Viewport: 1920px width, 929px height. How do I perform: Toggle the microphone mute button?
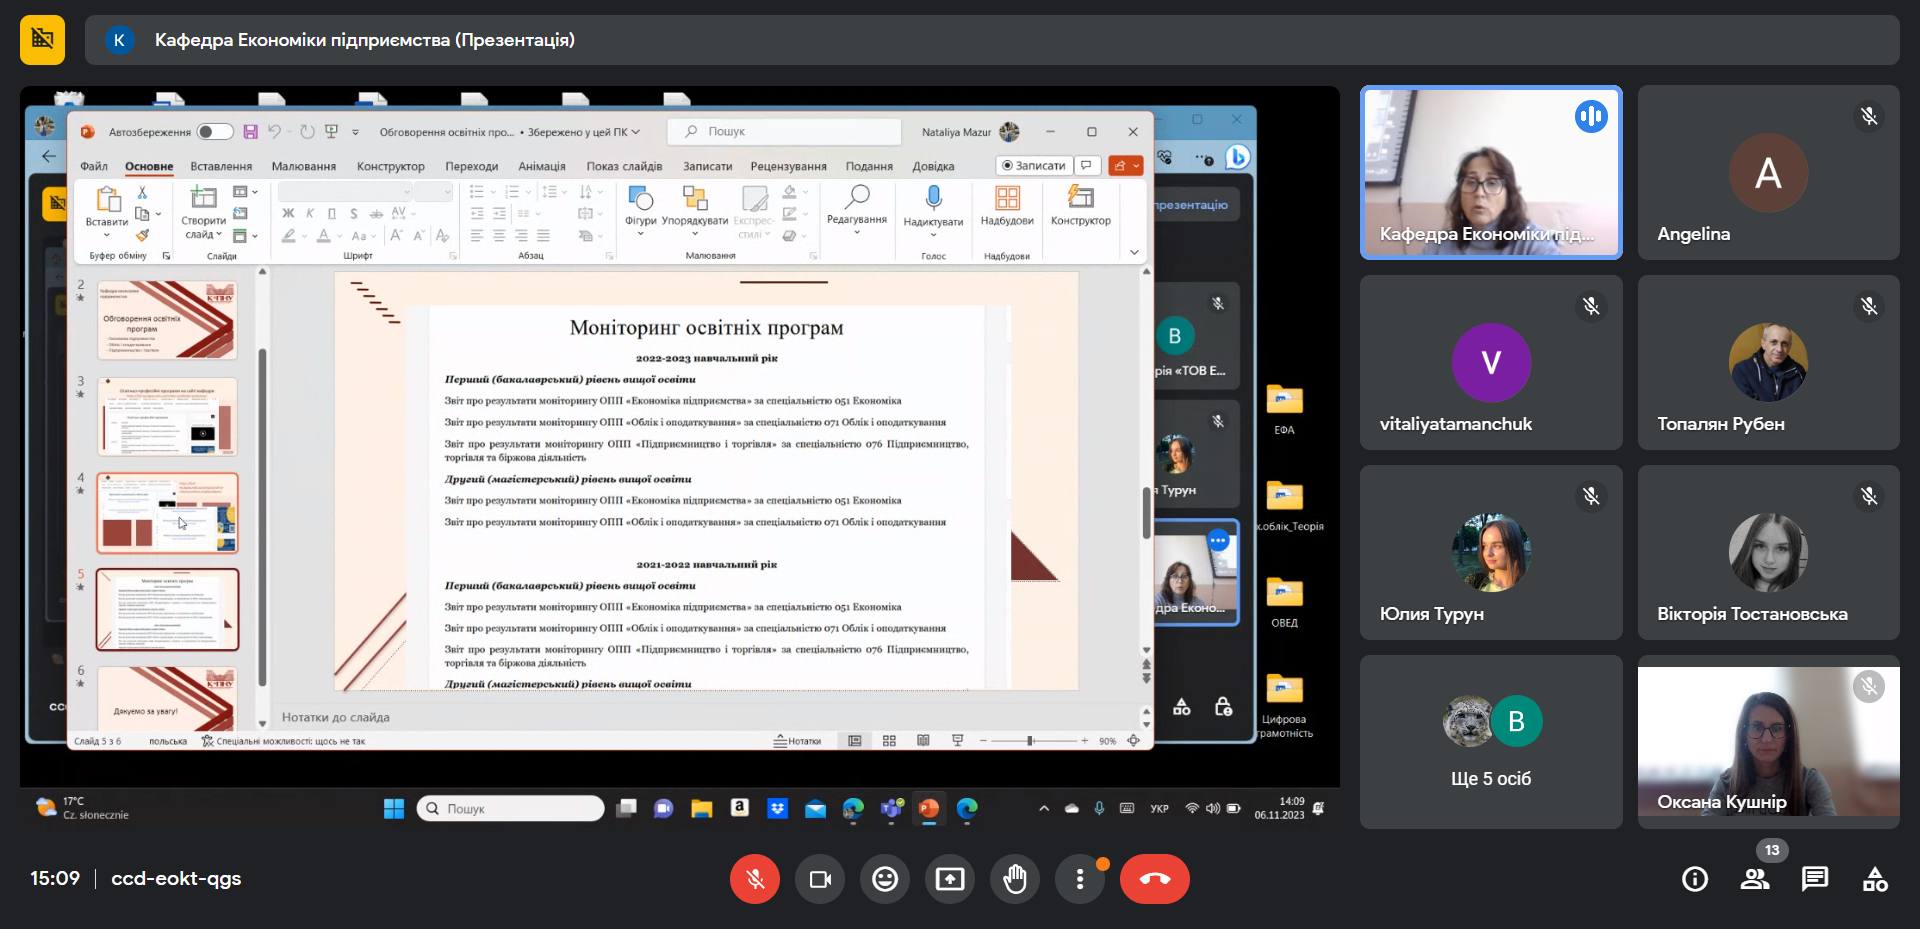point(755,879)
